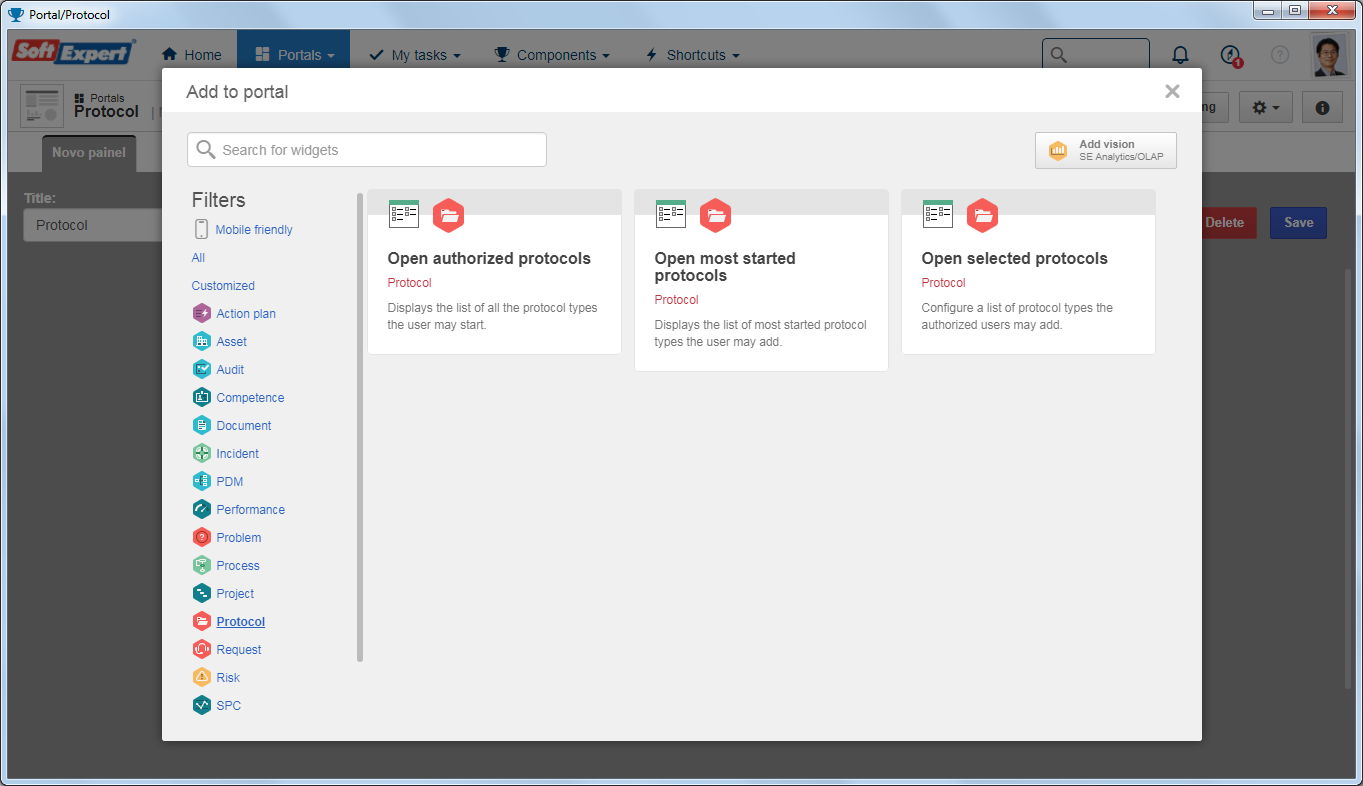This screenshot has height=786, width=1363.
Task: Click the notifications bell icon
Action: click(1180, 55)
